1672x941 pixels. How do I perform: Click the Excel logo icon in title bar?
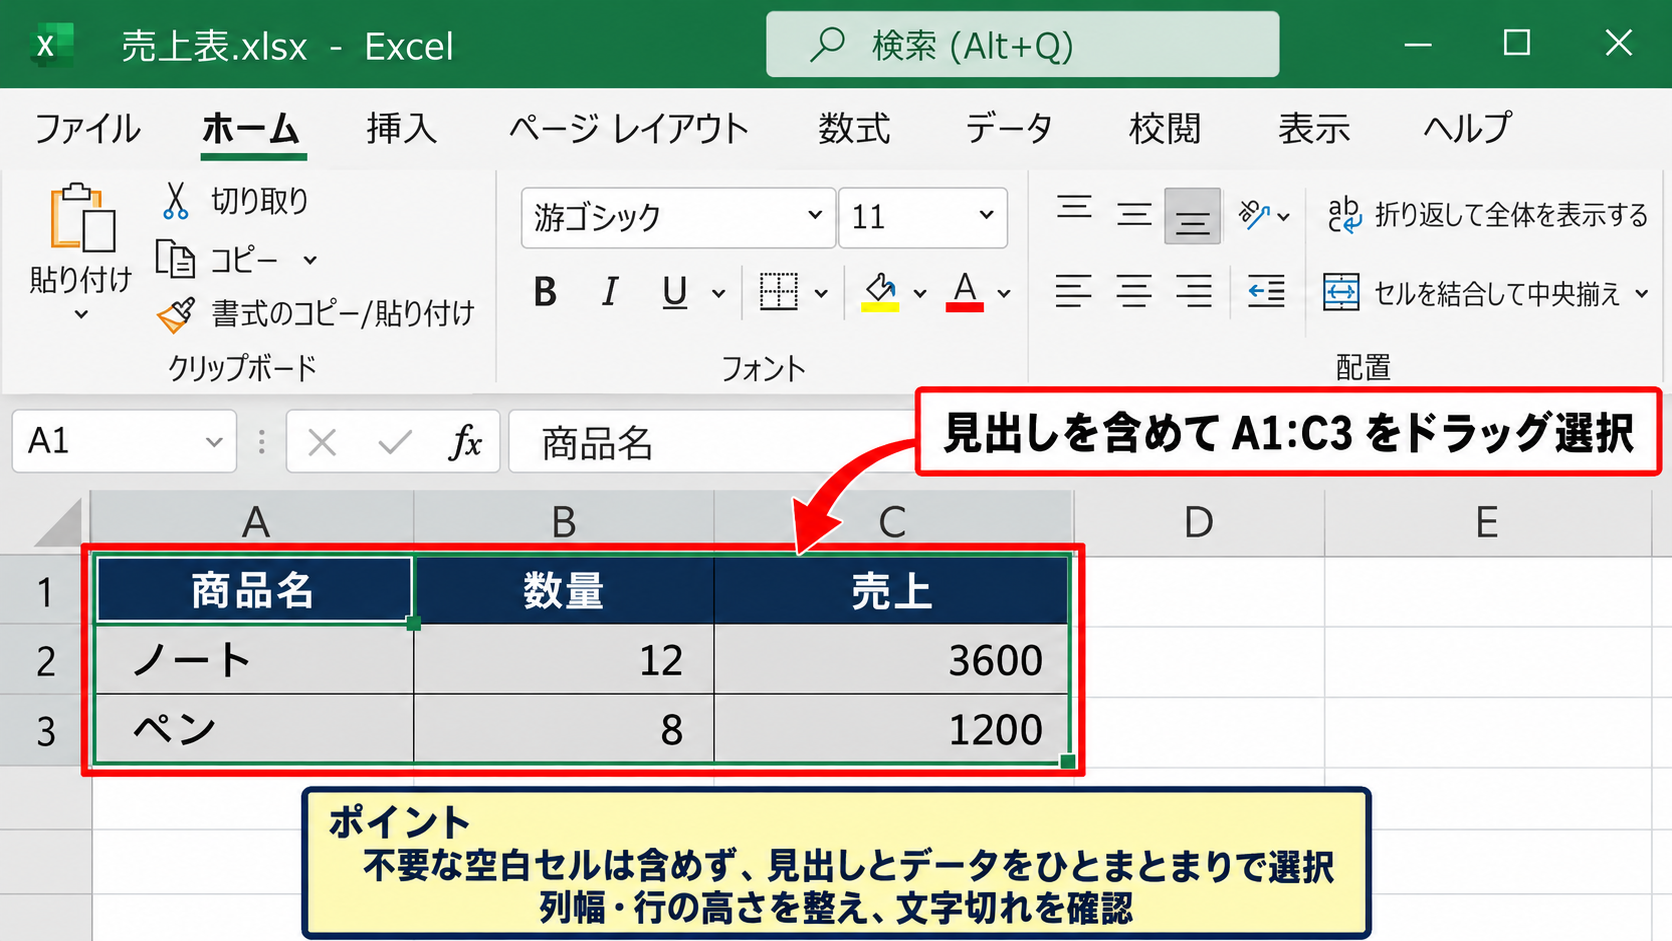tap(51, 45)
